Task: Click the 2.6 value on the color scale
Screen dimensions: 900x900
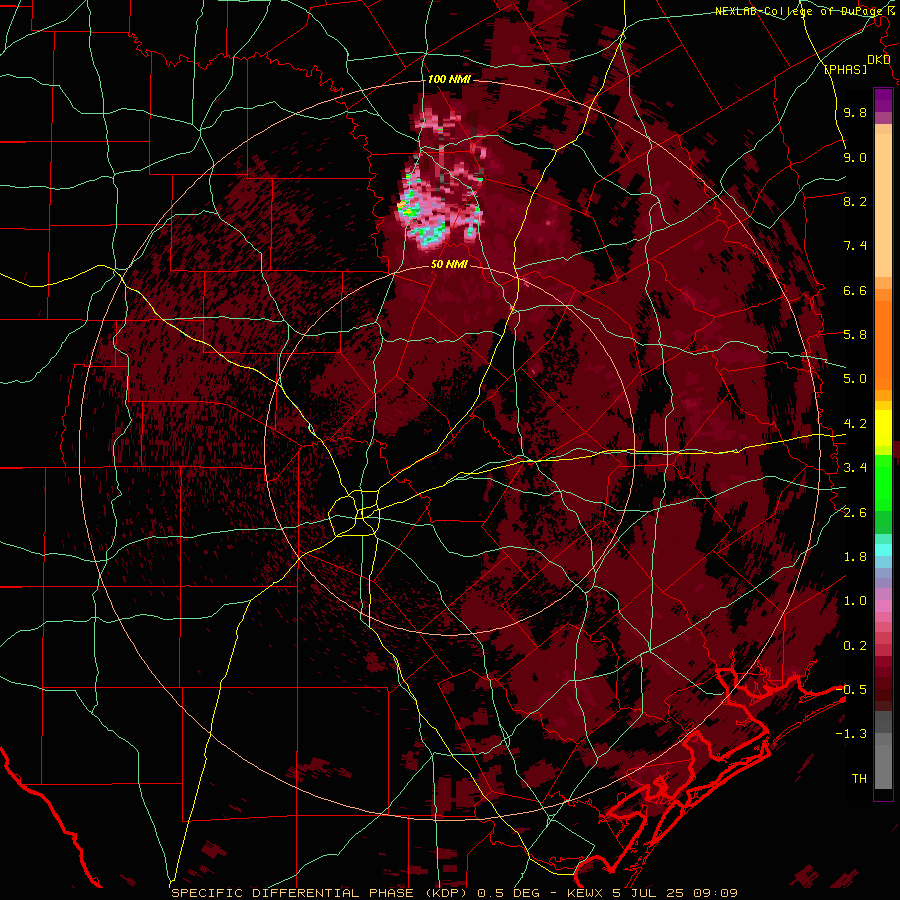Action: [855, 513]
